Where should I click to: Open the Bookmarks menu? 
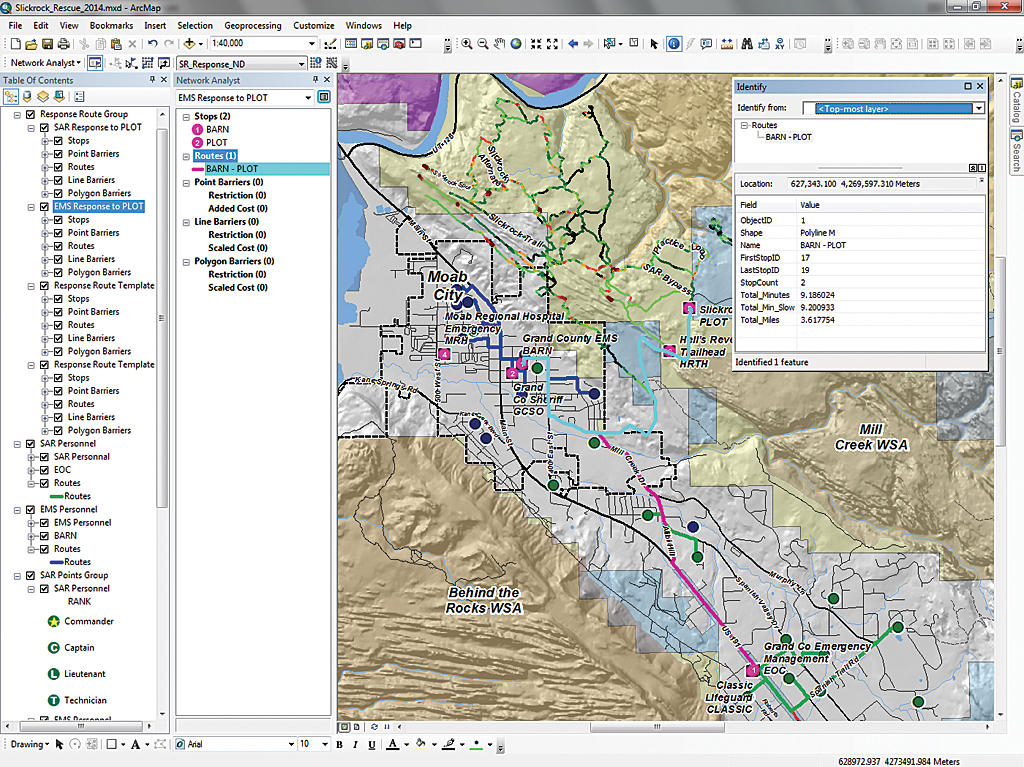[110, 25]
